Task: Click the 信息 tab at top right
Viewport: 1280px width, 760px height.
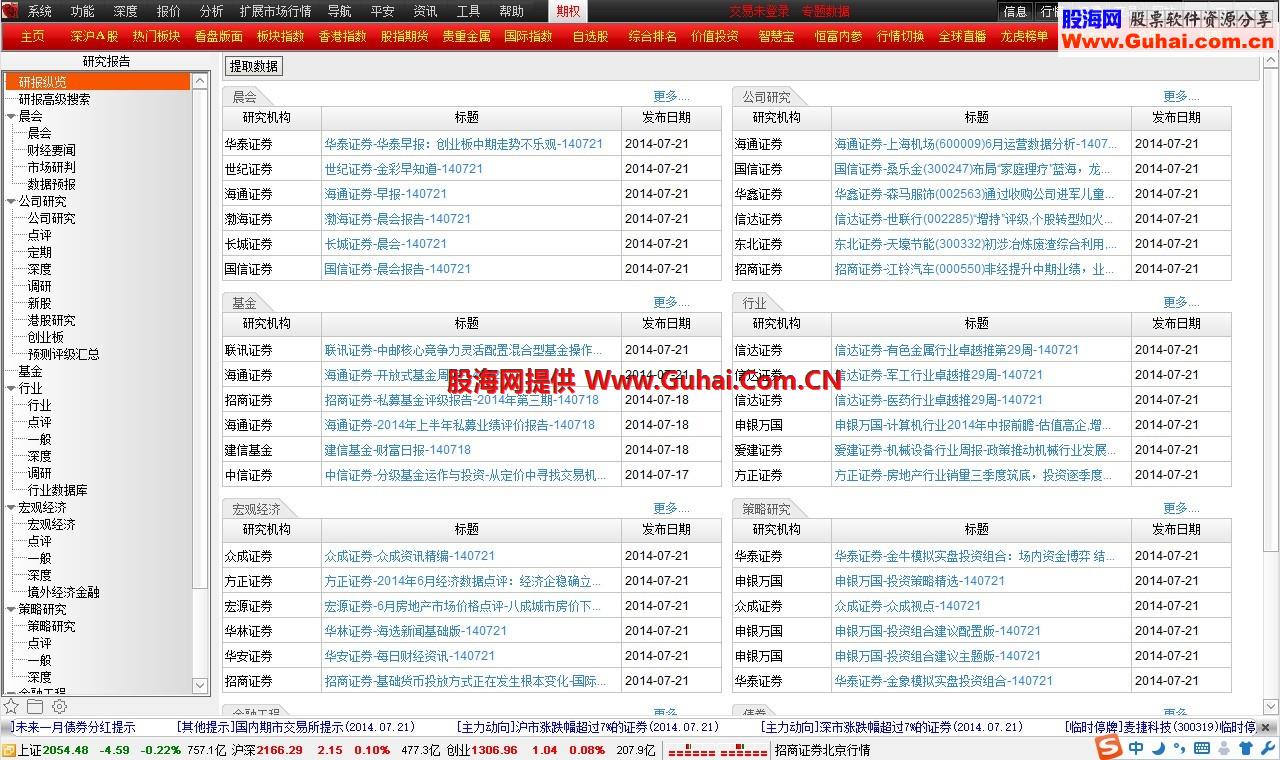Action: pyautogui.click(x=1015, y=11)
